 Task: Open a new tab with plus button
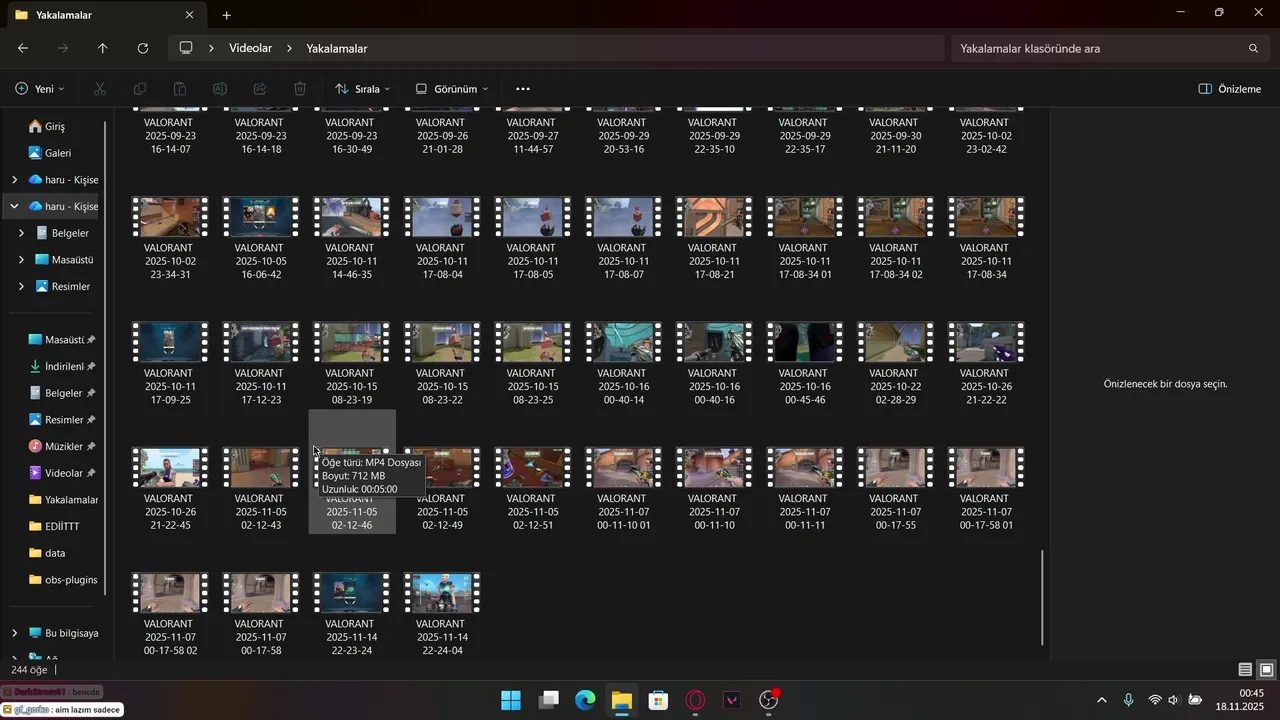[226, 15]
